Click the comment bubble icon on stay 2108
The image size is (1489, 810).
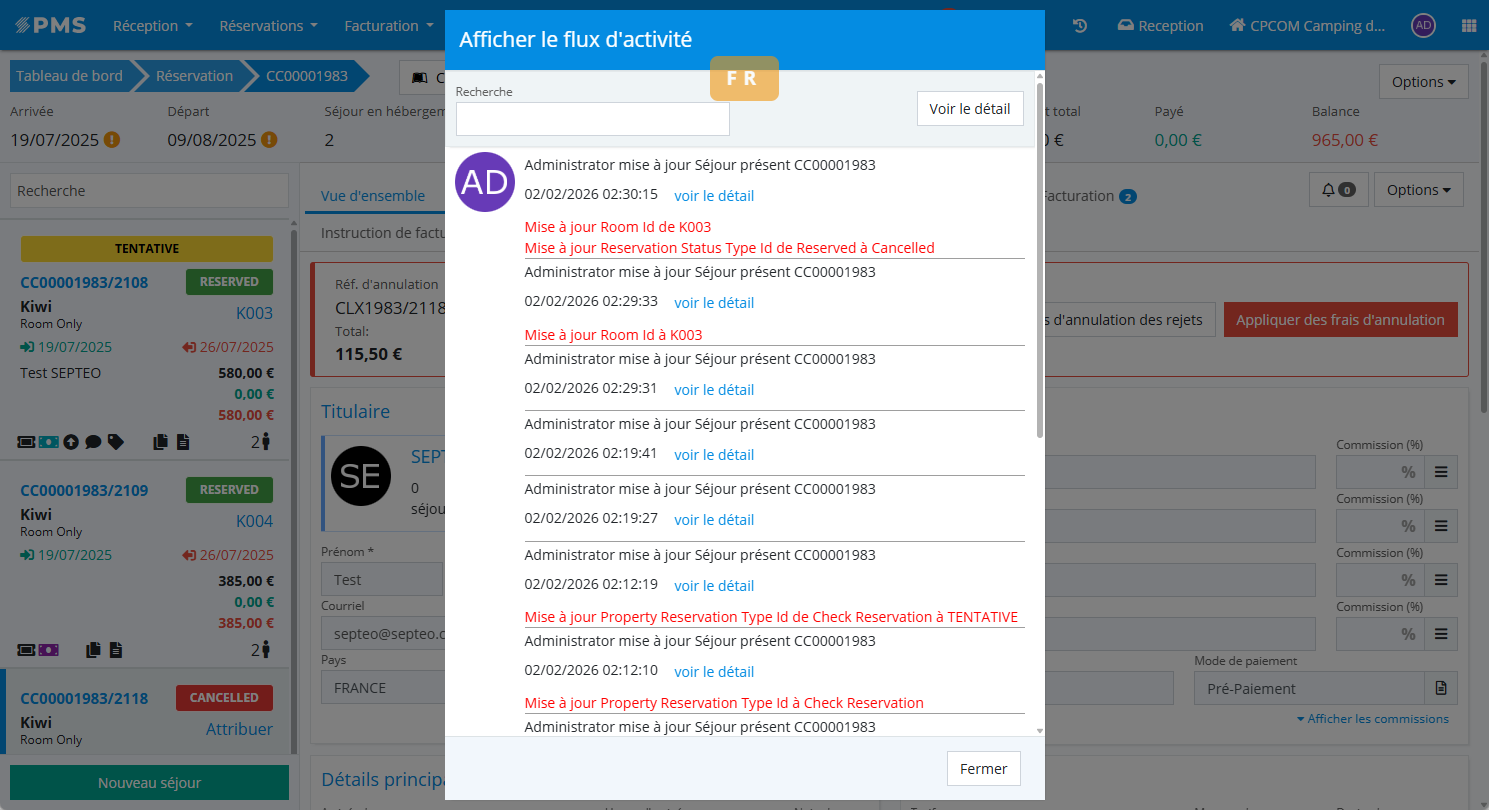tap(93, 441)
